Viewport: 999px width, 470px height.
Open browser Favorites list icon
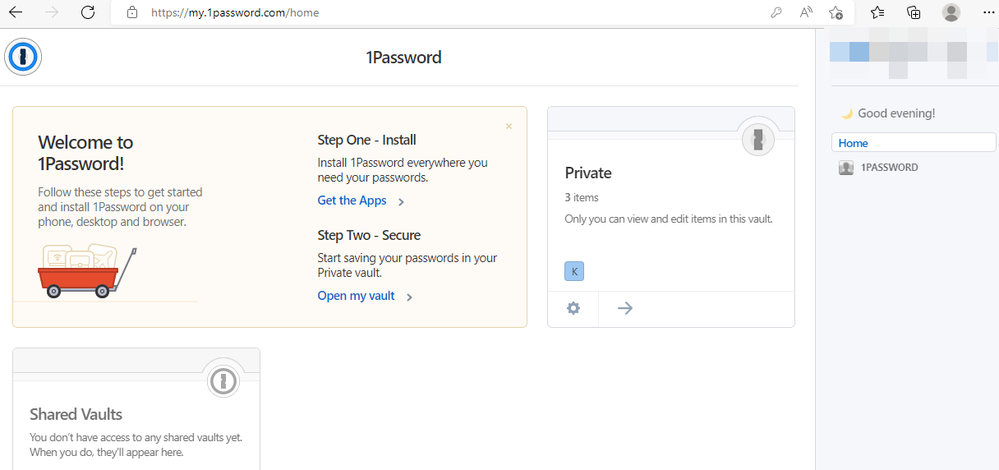tap(877, 13)
